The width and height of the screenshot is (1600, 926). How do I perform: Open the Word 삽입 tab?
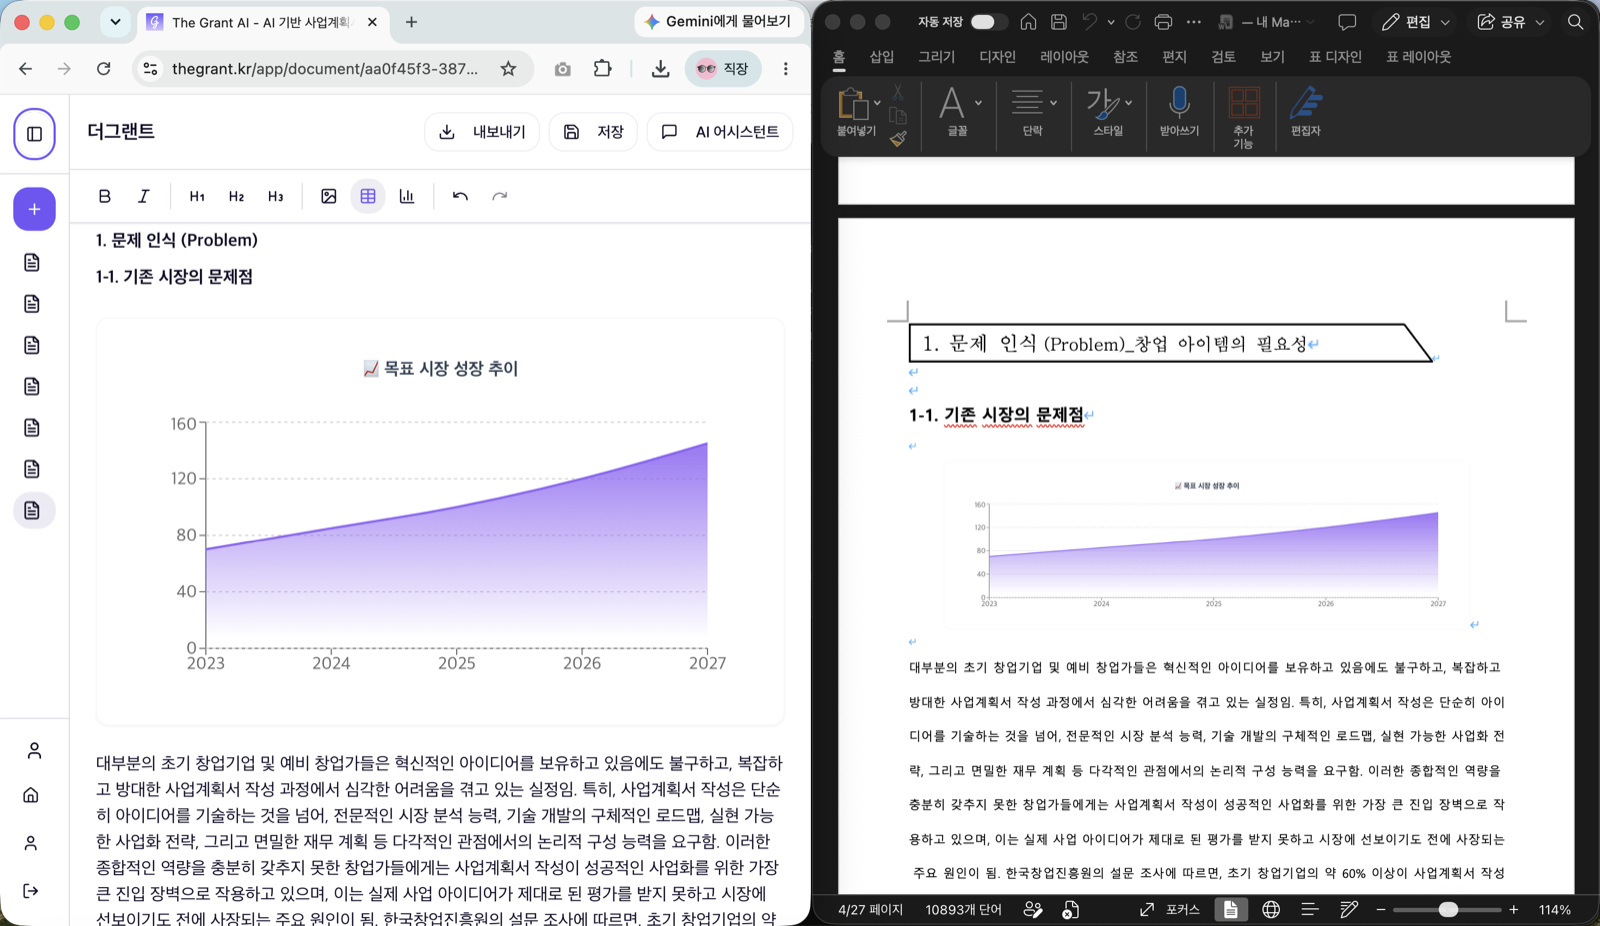click(x=882, y=57)
